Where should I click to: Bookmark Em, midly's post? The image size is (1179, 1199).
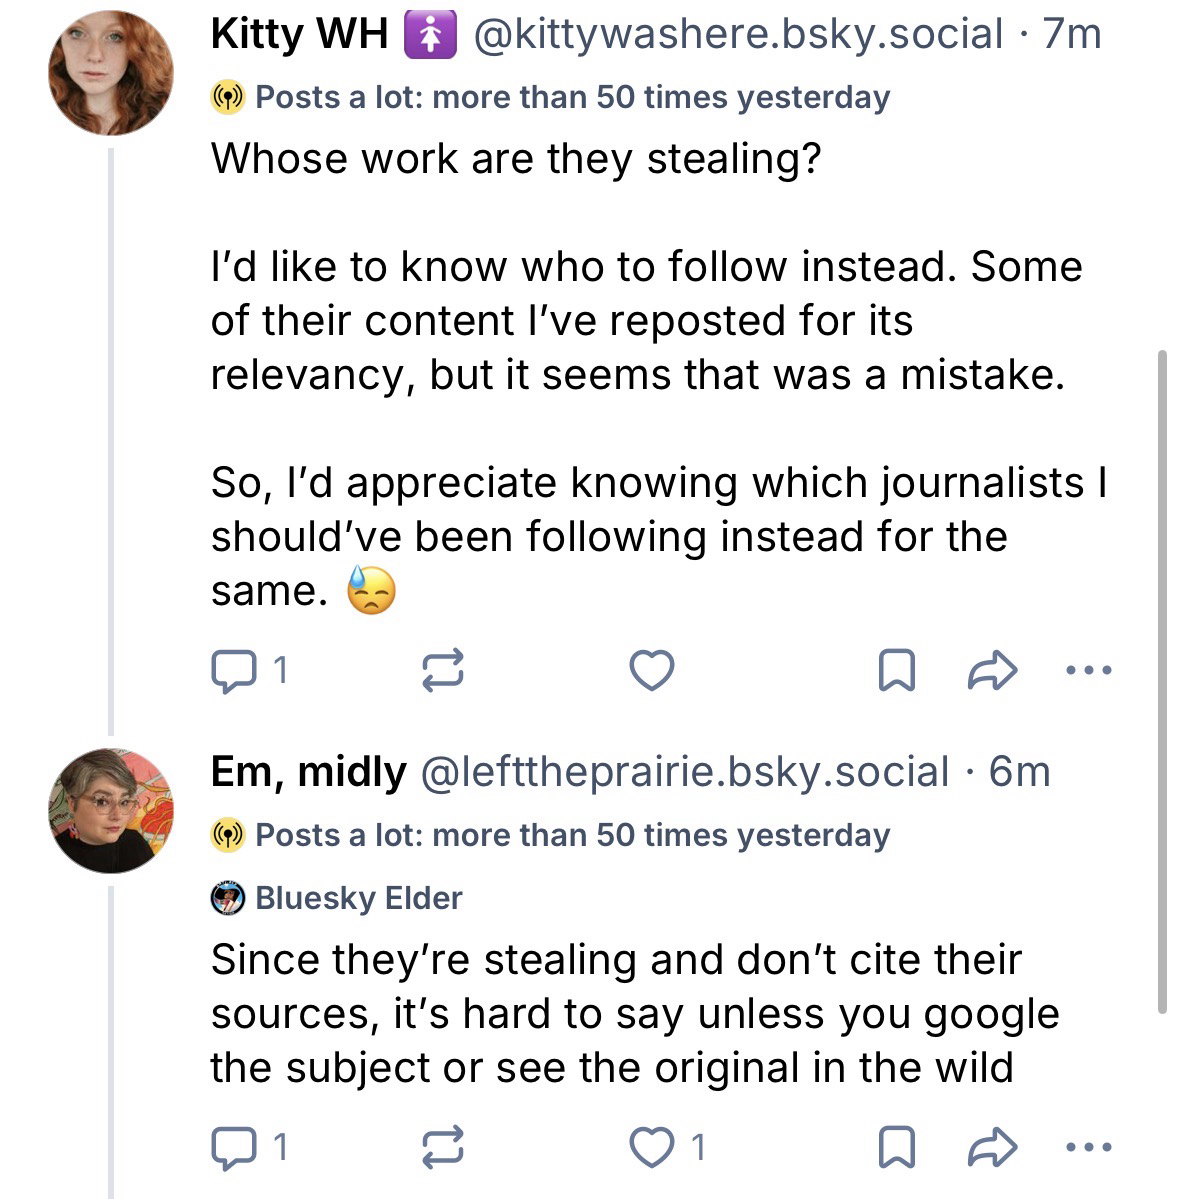tap(896, 1146)
